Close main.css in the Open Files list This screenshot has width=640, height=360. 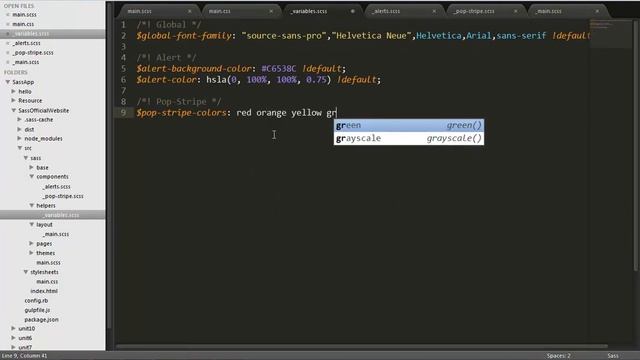(x=7, y=24)
